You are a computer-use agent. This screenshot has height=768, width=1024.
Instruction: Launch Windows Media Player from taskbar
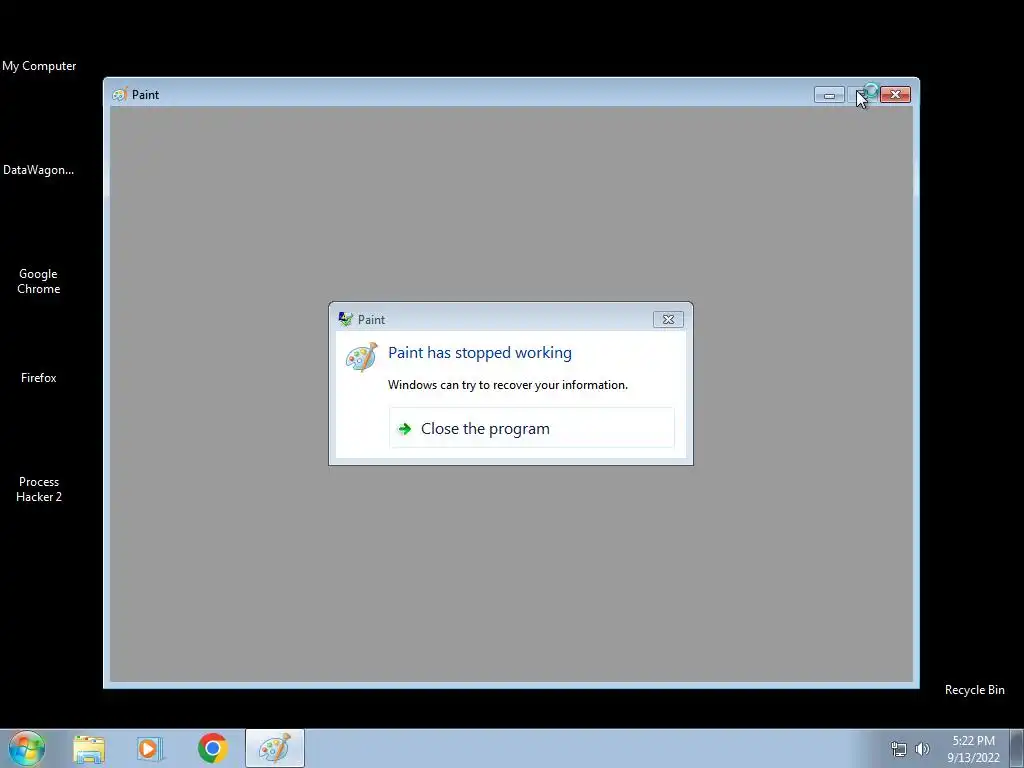150,748
